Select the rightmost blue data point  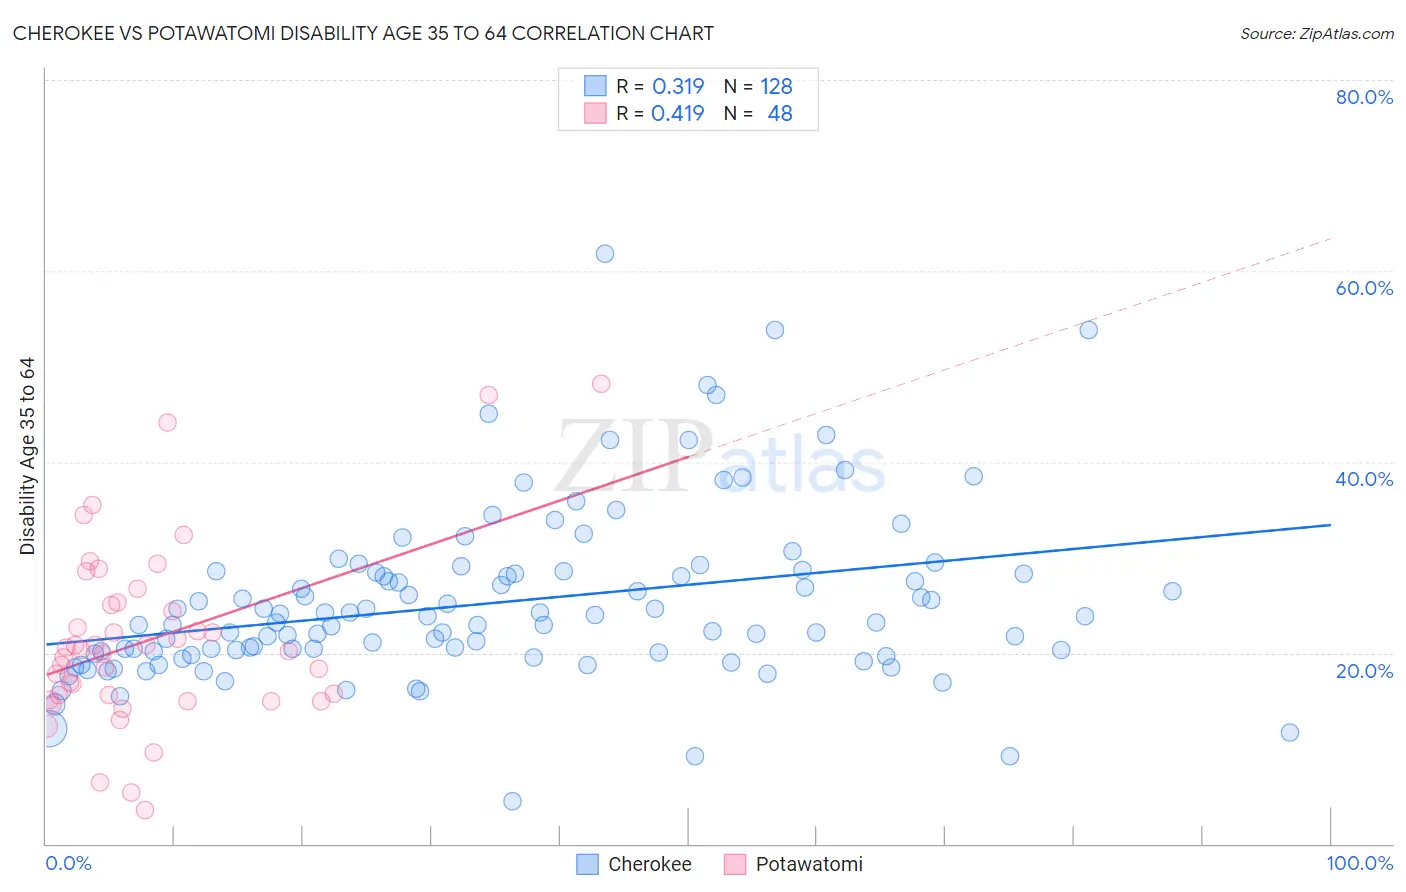pos(1290,733)
